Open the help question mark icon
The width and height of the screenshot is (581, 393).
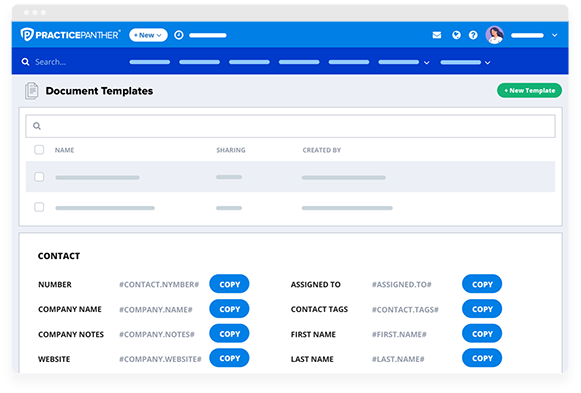tap(473, 35)
